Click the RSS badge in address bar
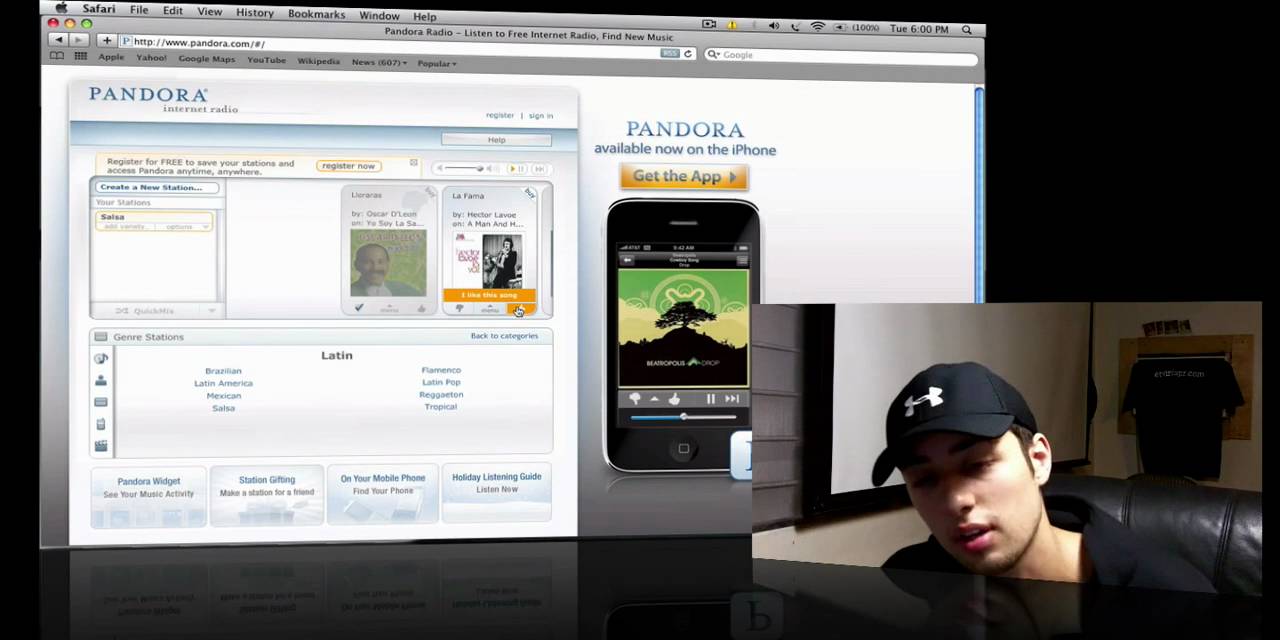Screen dimensions: 1280x640 [671, 53]
